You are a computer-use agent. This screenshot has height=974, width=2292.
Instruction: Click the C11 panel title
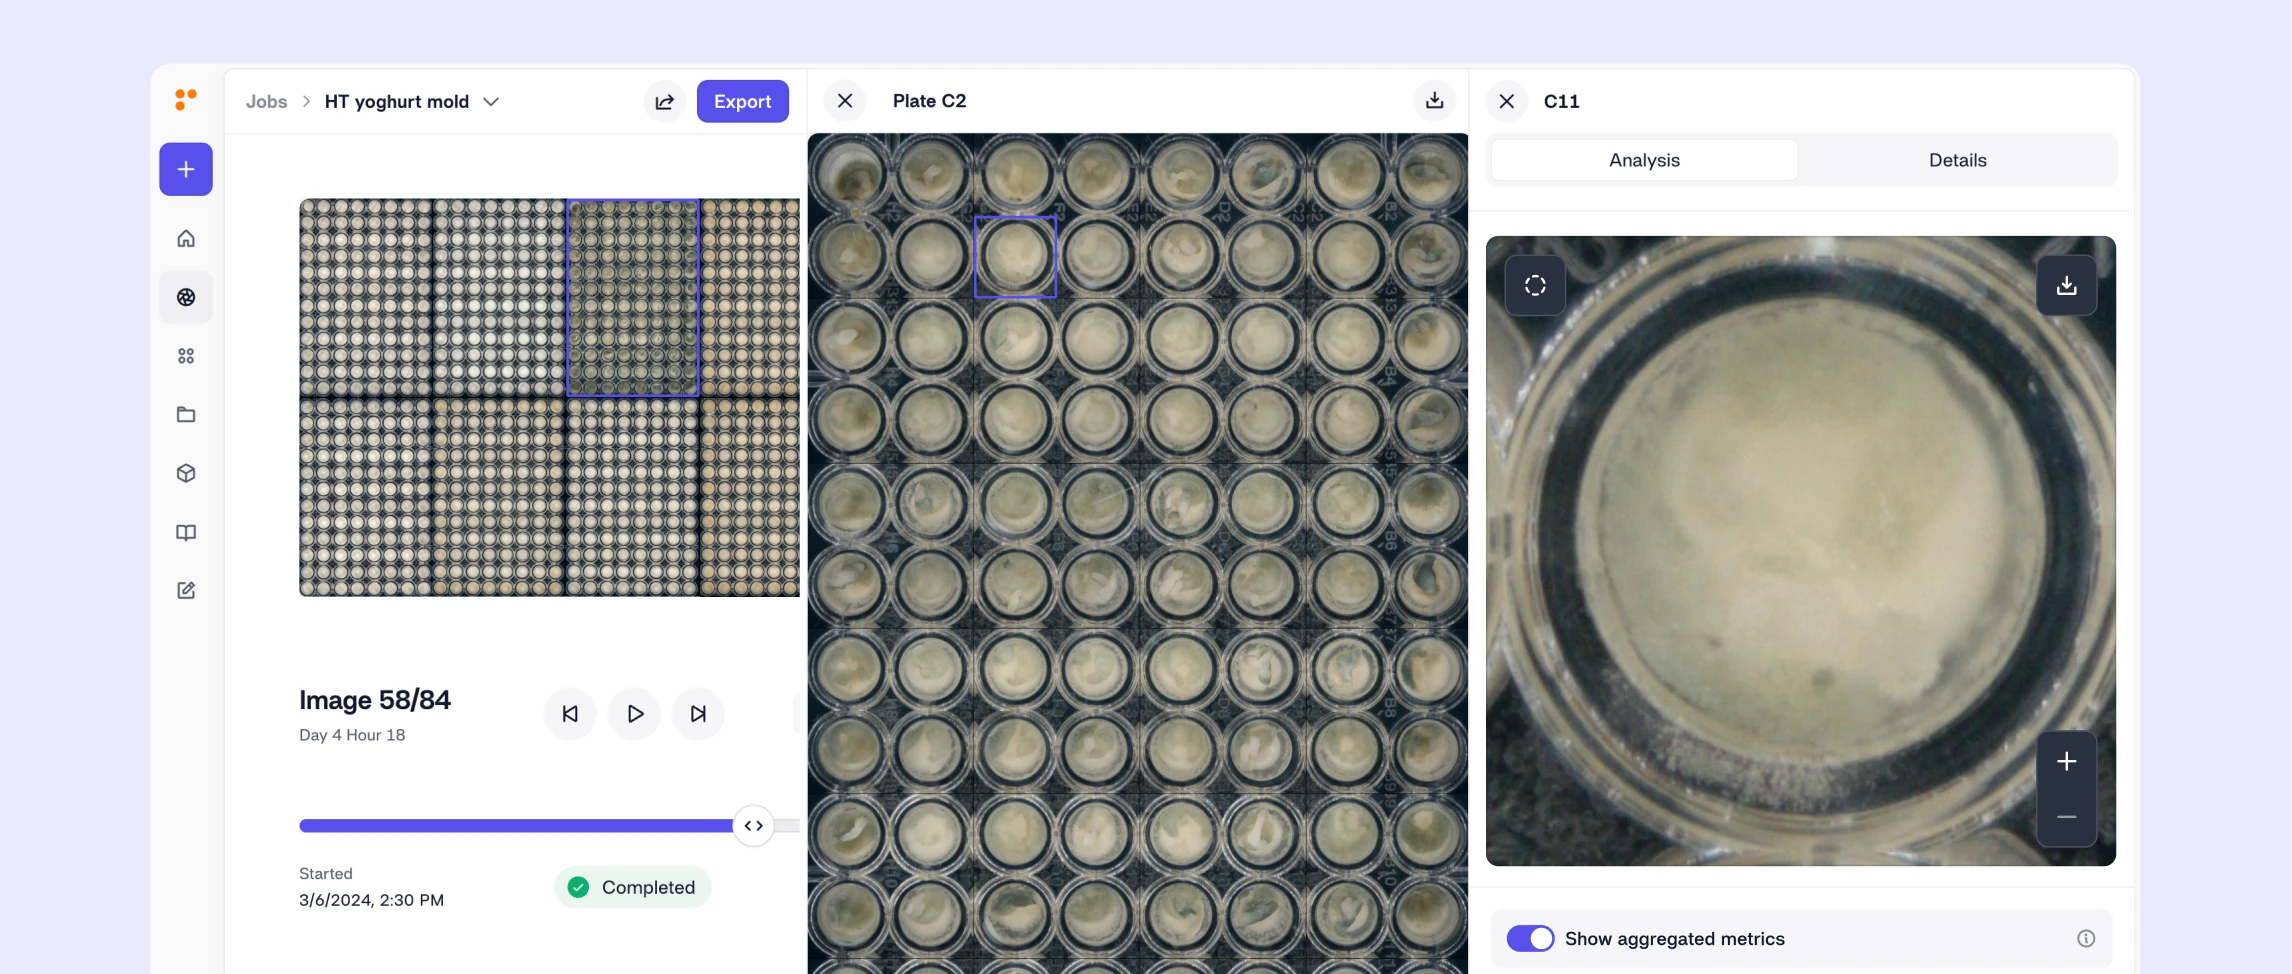click(x=1561, y=101)
